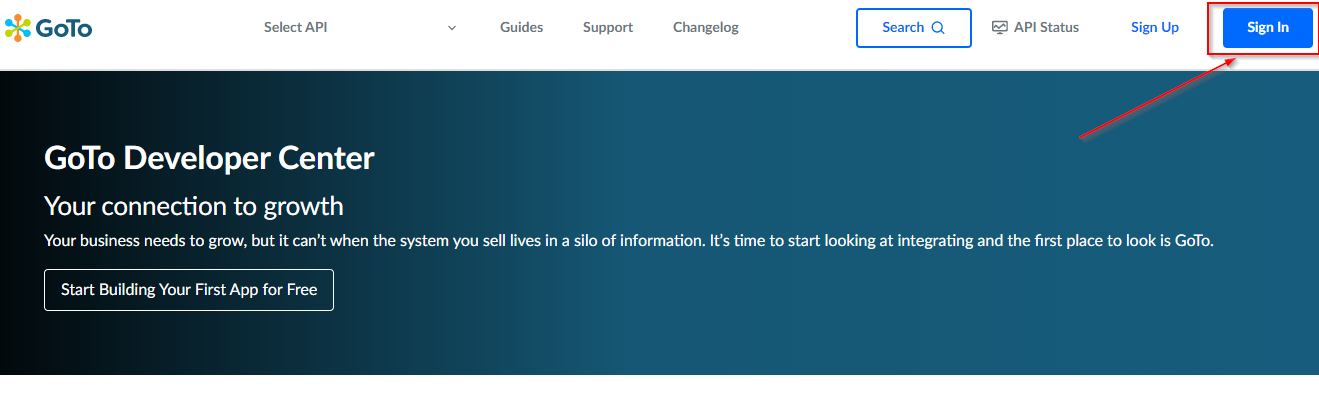
Task: Open the Select API dropdown
Action: pos(295,28)
